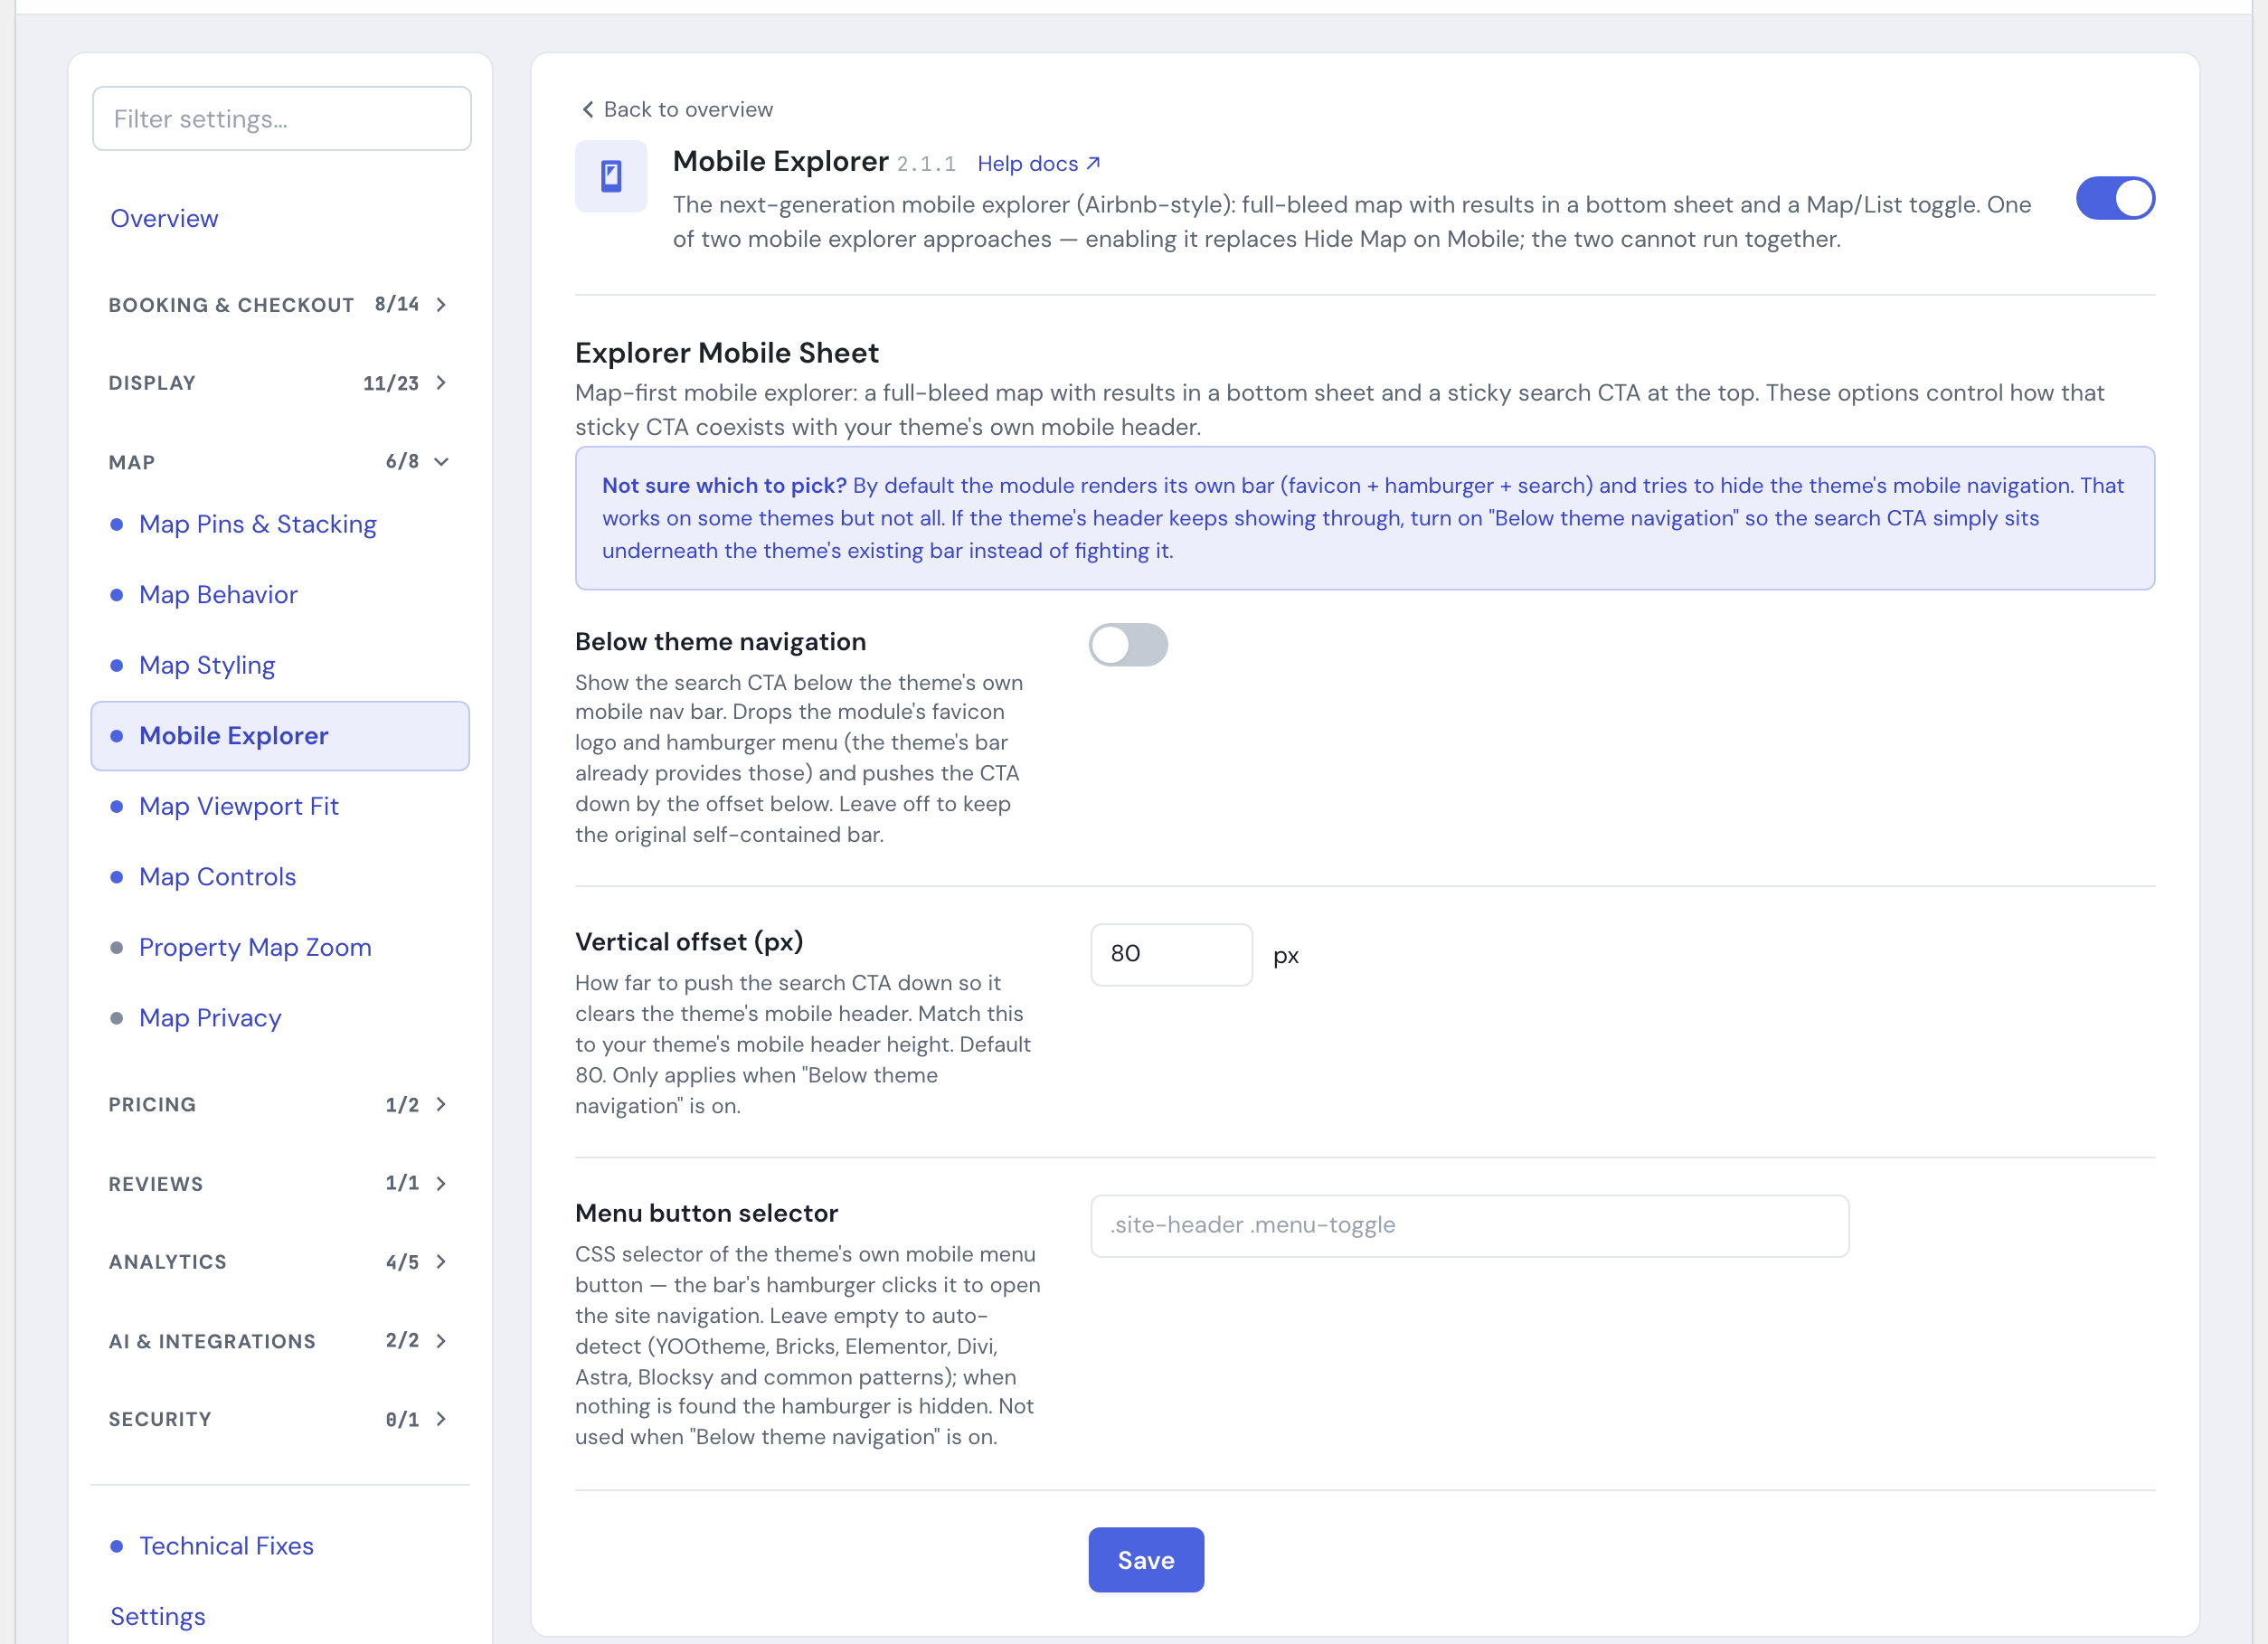Enable Below theme navigation switch
The width and height of the screenshot is (2268, 1644).
1128,645
